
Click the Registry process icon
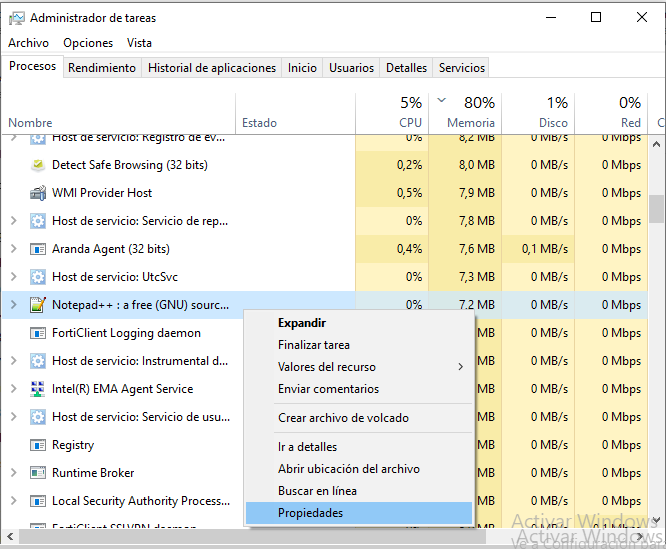click(38, 445)
